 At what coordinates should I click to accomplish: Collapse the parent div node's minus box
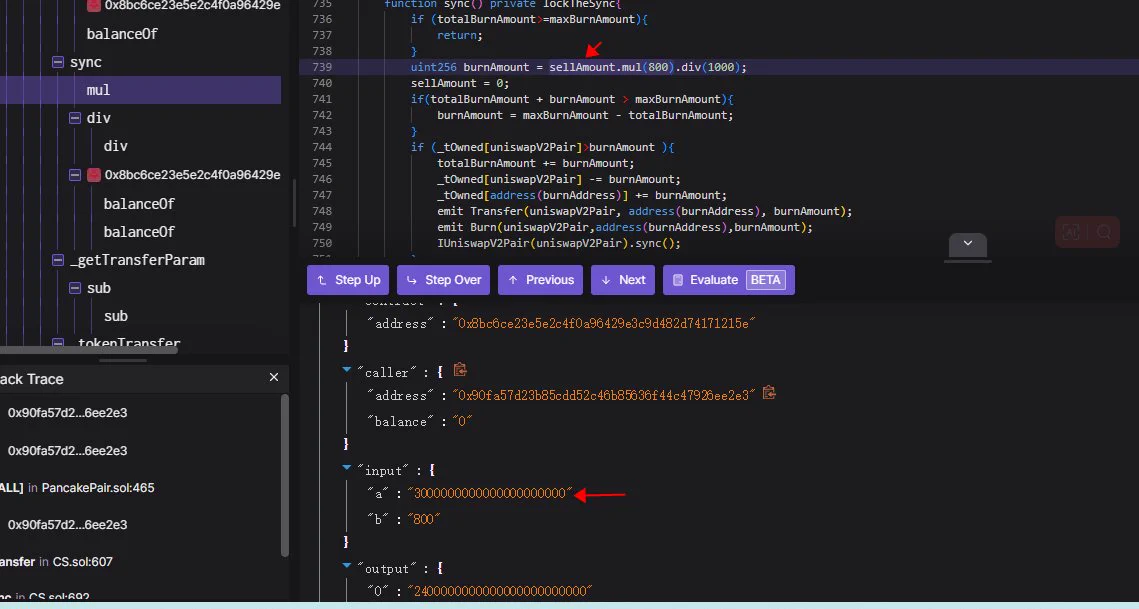(75, 118)
